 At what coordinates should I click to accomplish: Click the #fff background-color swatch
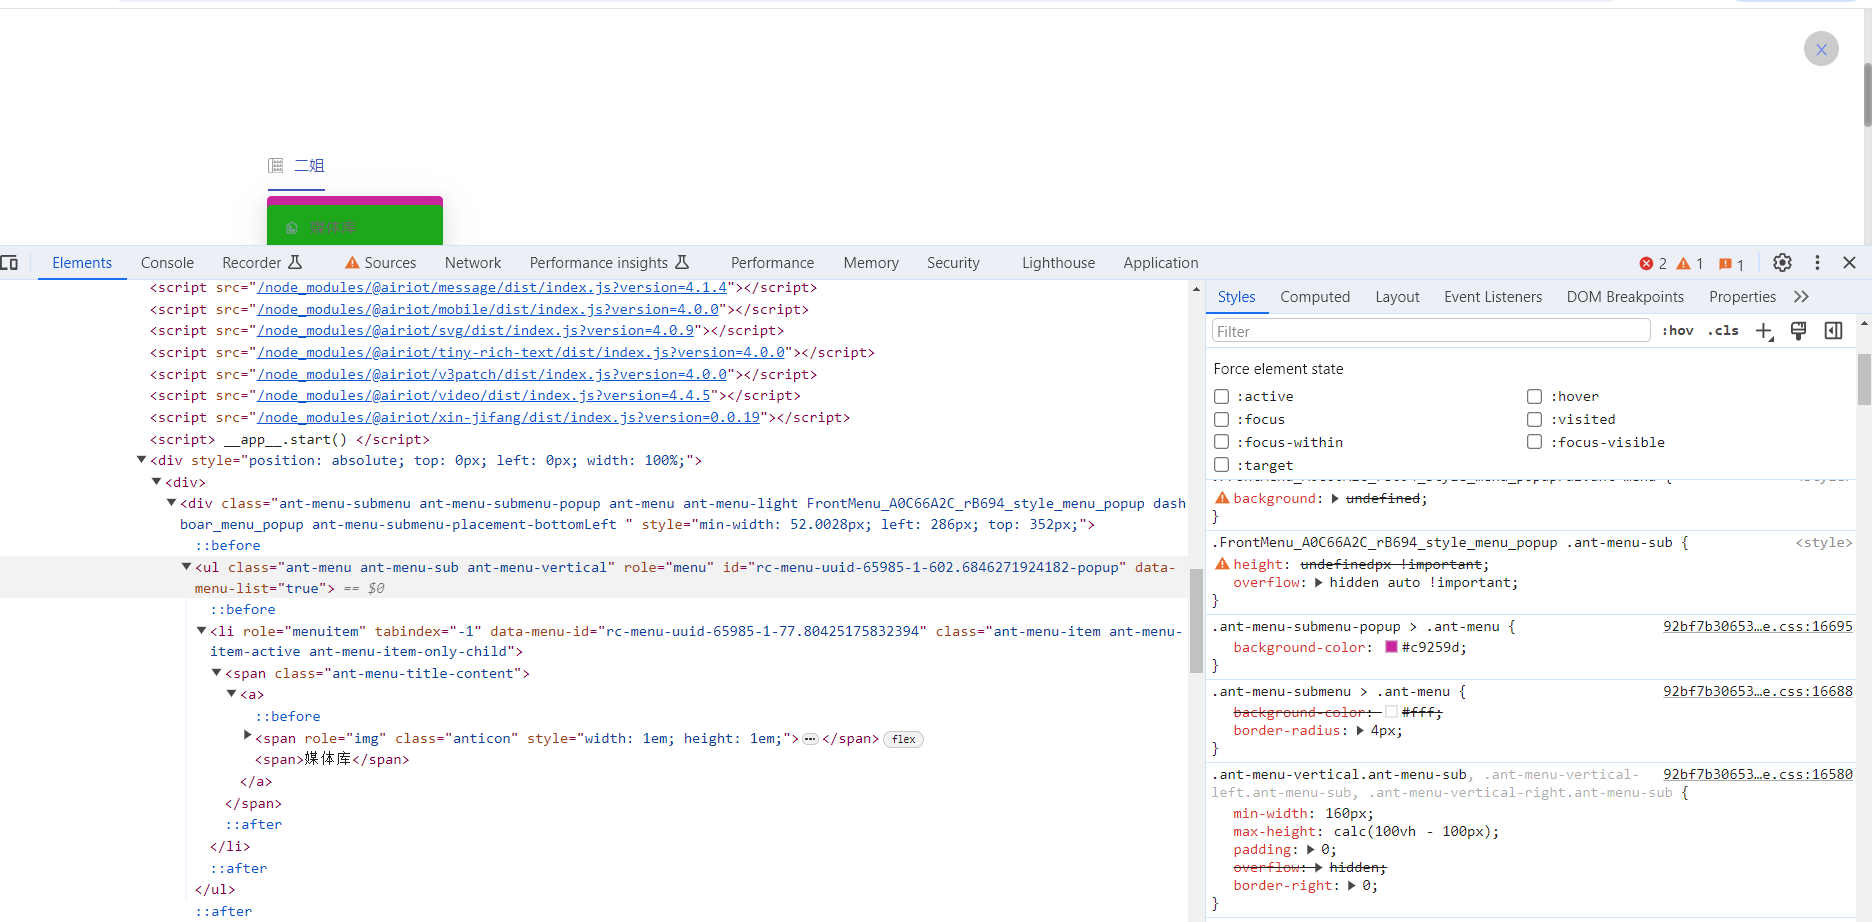click(x=1391, y=712)
